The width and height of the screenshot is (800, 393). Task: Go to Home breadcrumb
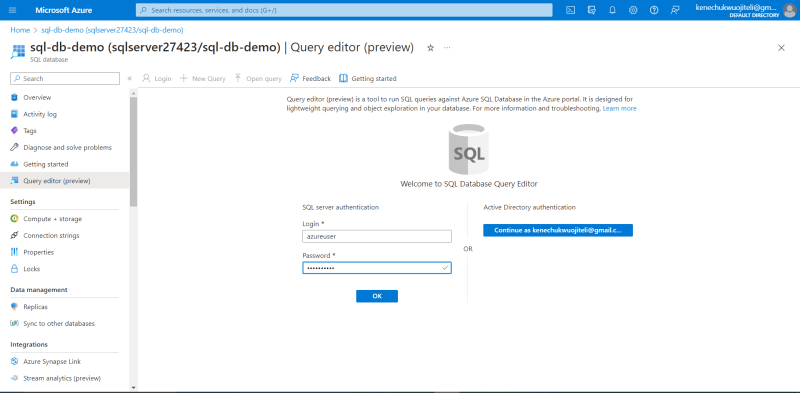point(20,30)
